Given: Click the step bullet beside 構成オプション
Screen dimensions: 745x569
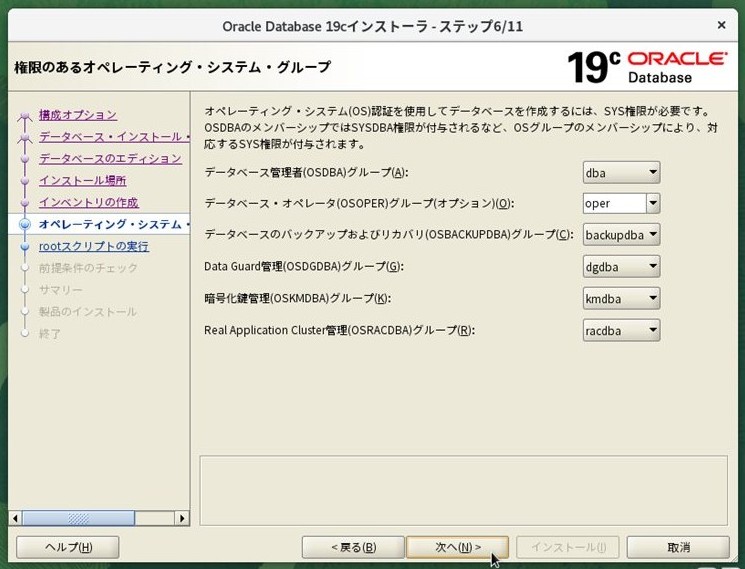Looking at the screenshot, I should coord(25,115).
